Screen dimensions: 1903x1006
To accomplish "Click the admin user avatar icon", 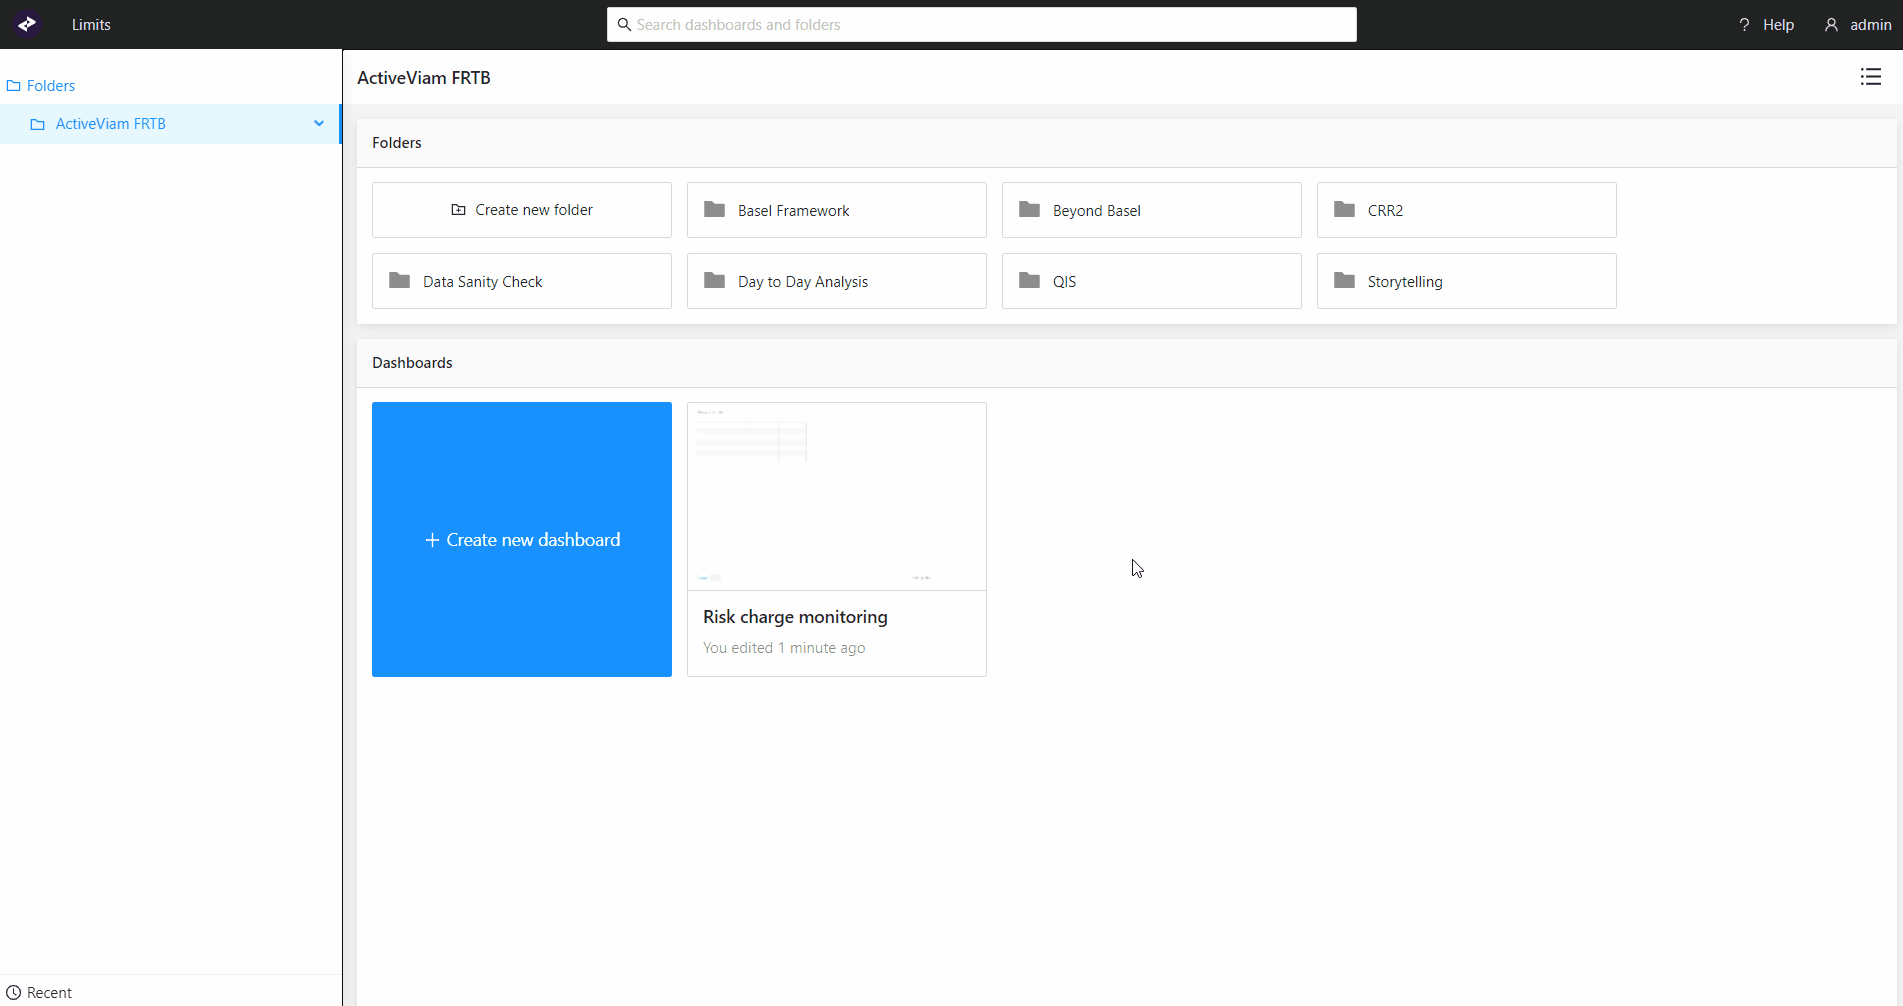I will (1831, 25).
